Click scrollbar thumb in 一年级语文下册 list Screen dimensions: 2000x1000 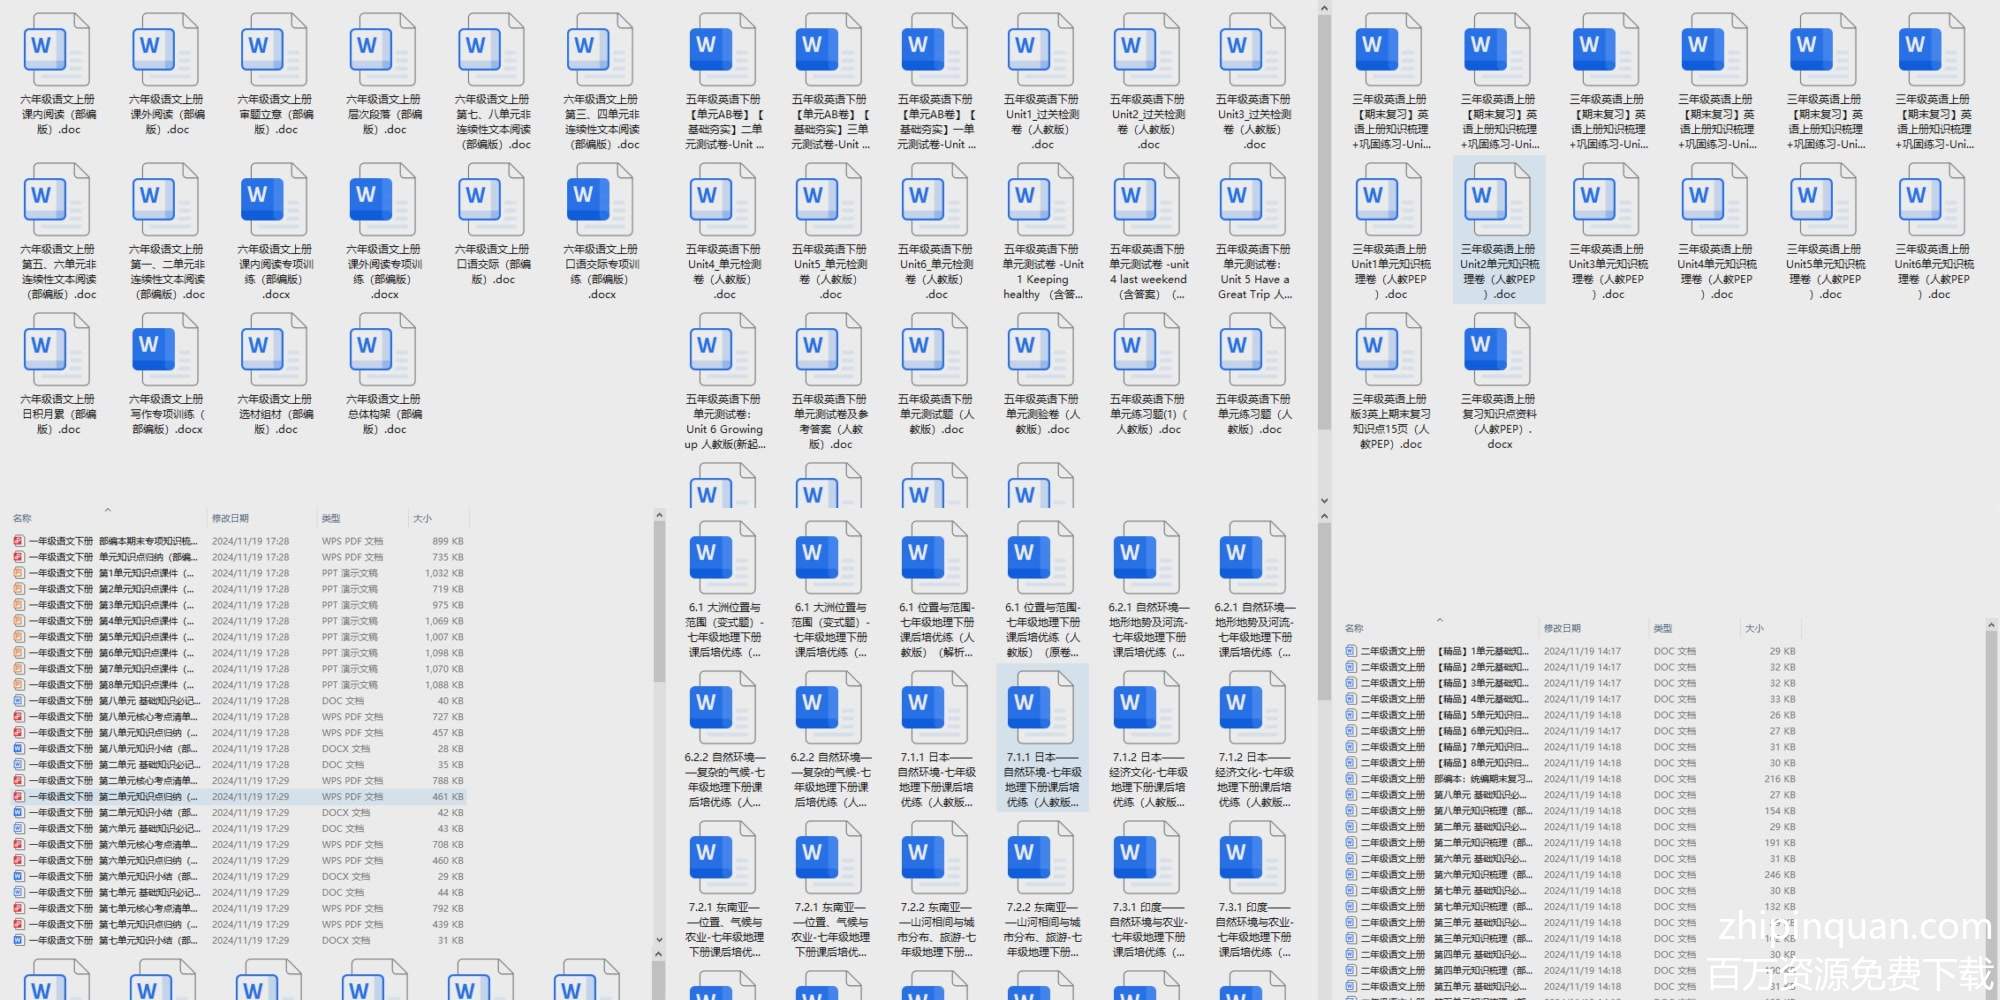(659, 600)
